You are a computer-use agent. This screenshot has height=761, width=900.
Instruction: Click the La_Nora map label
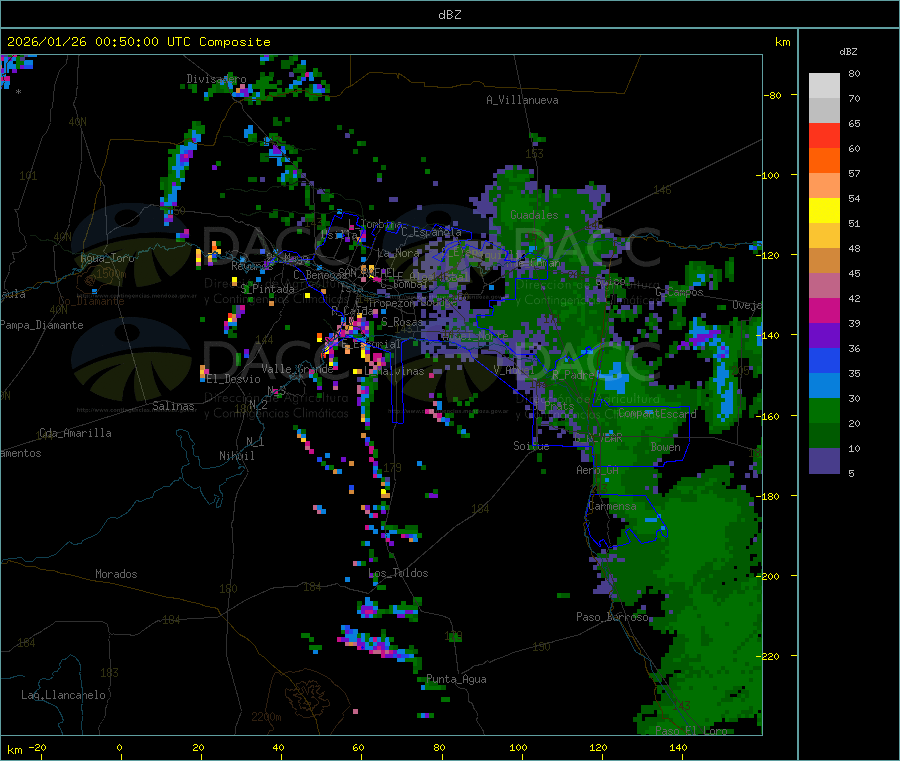coord(398,253)
